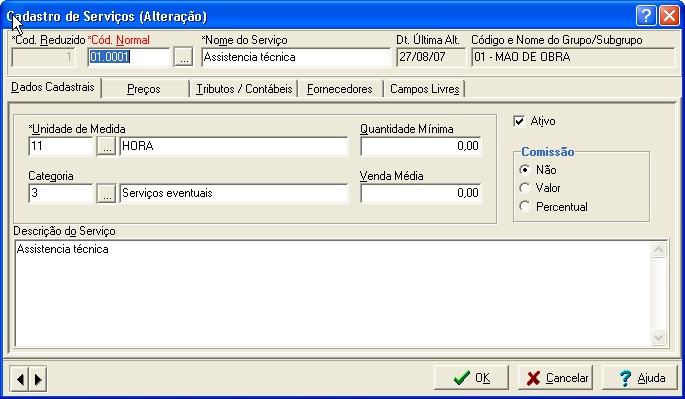Click the HORA unit description field
This screenshot has height=399, width=685.
pyautogui.click(x=234, y=146)
